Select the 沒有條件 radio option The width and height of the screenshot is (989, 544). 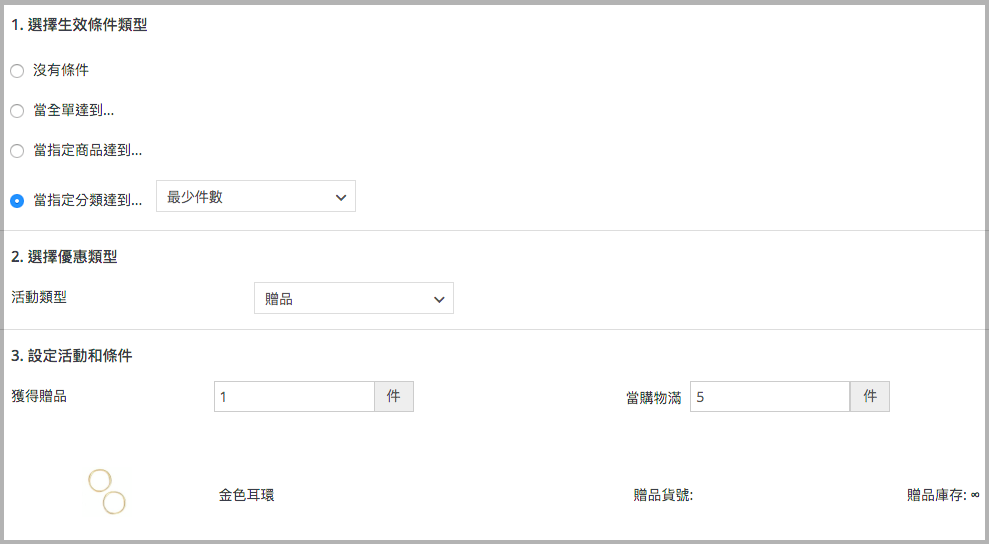coord(17,71)
